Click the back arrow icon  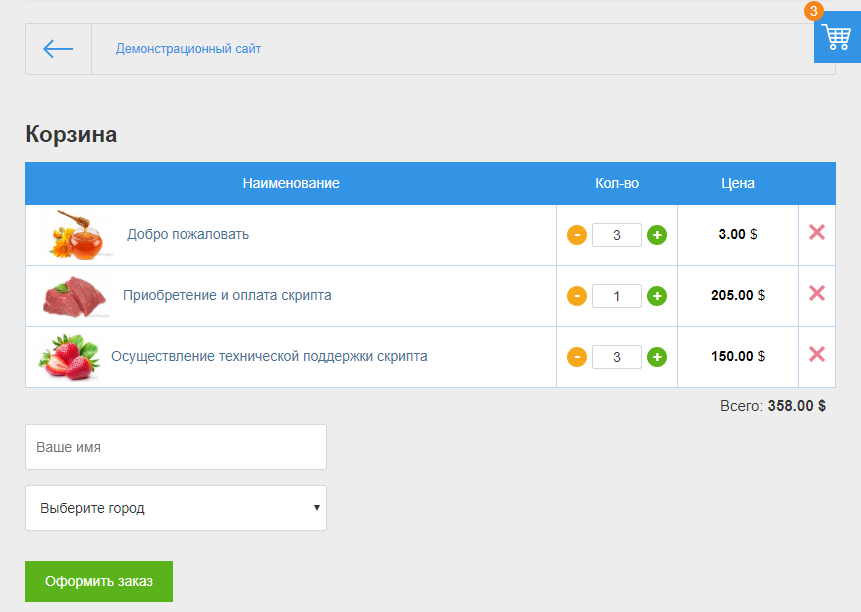[x=58, y=49]
